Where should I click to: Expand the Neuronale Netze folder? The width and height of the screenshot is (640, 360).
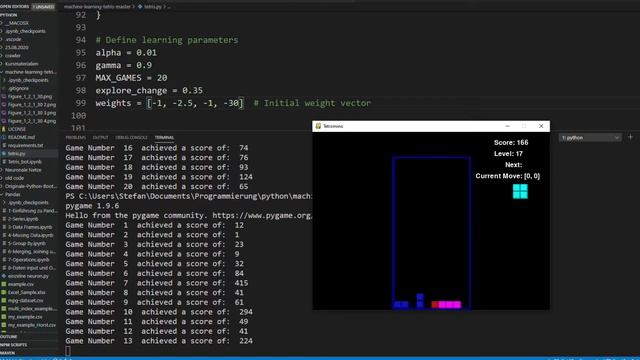tap(23, 170)
